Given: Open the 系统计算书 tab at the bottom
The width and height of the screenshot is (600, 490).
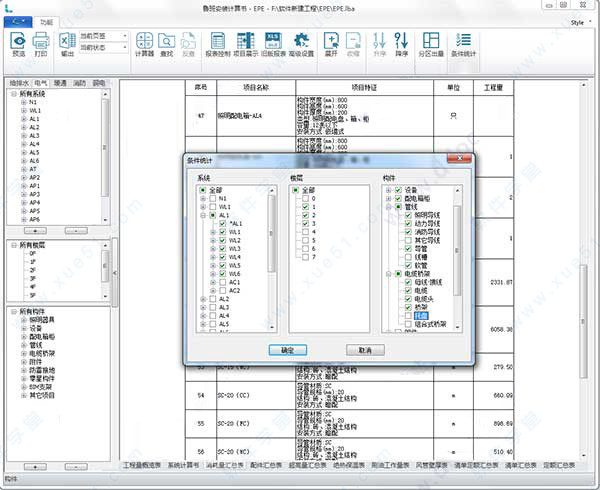Looking at the screenshot, I should pos(183,466).
